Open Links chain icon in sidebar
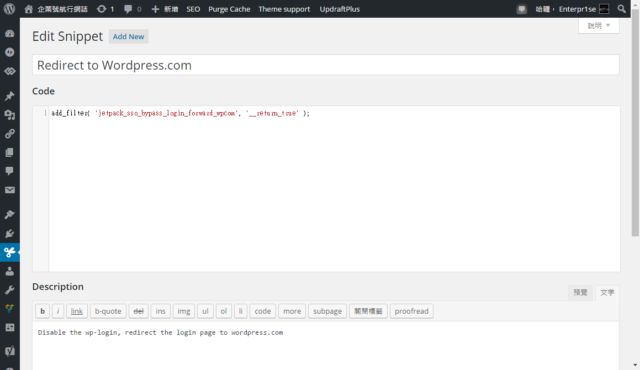The height and width of the screenshot is (370, 640). click(9, 134)
